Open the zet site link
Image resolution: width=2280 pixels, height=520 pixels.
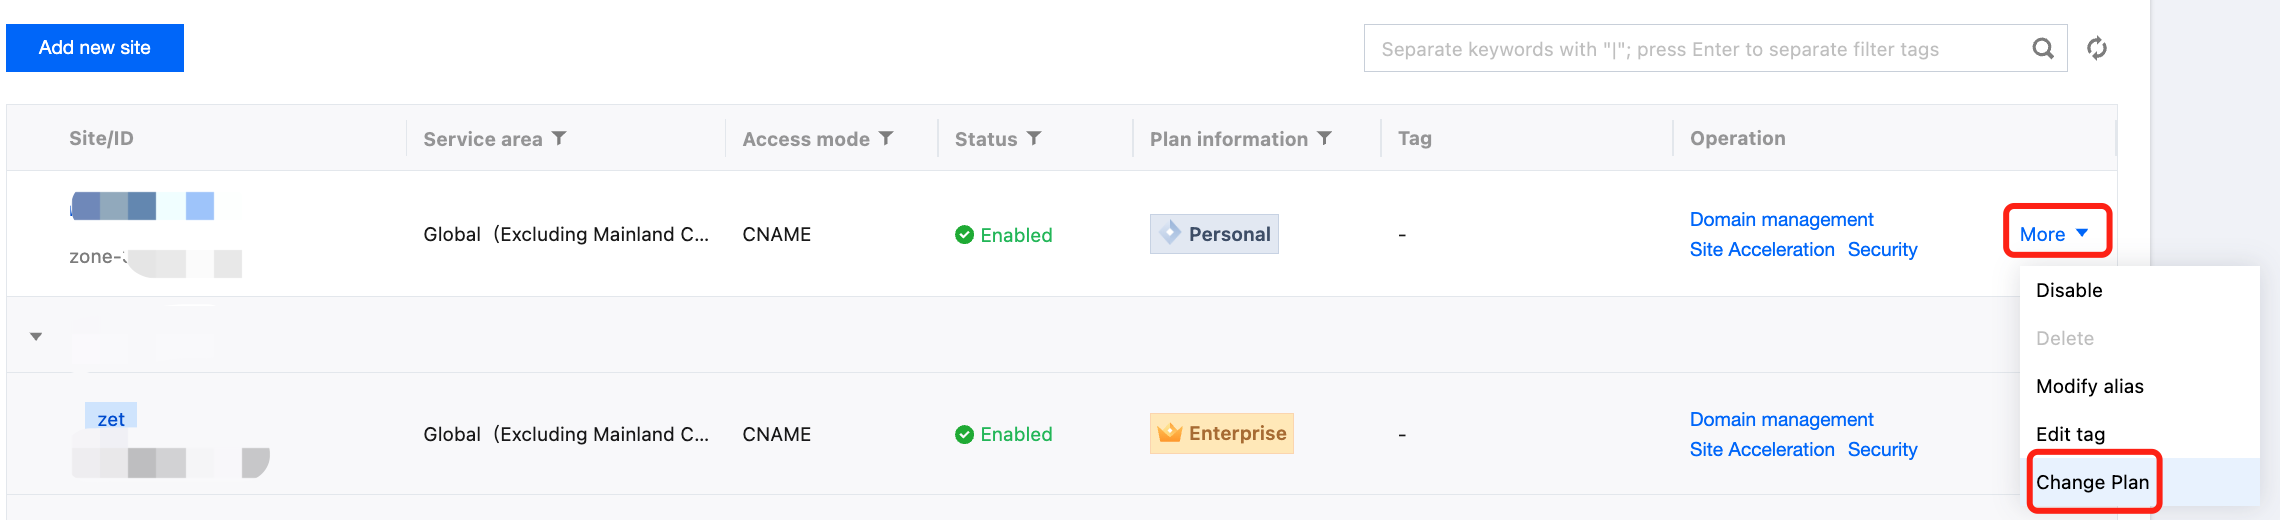point(111,419)
